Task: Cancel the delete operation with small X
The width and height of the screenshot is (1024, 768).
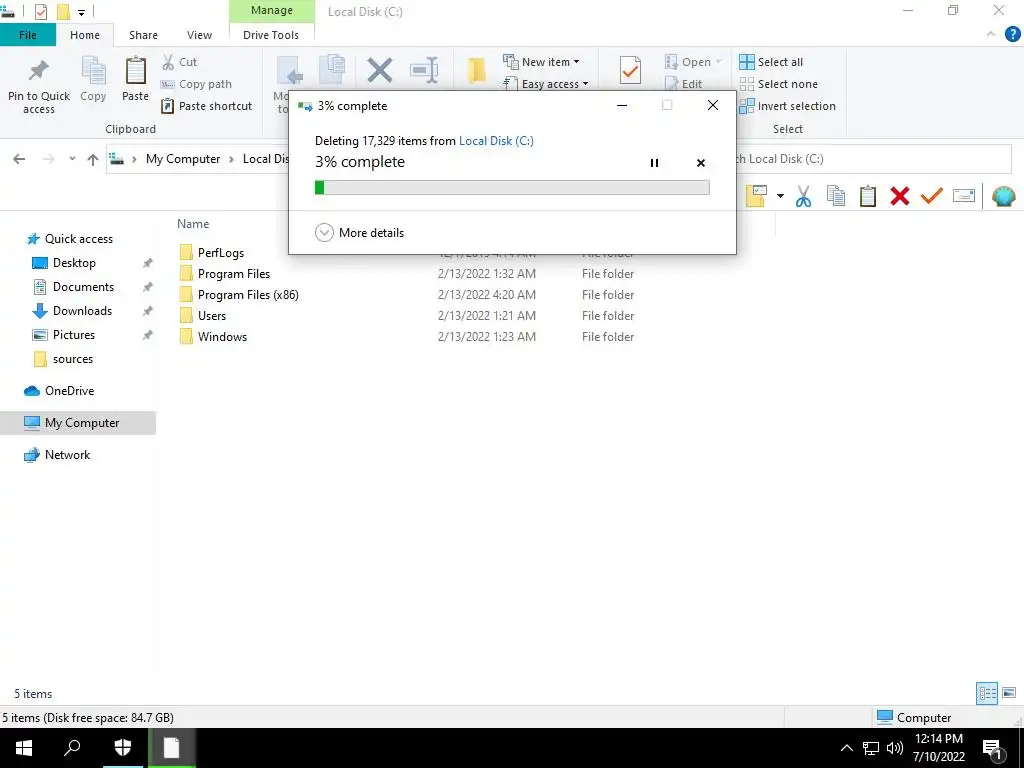Action: tap(701, 163)
